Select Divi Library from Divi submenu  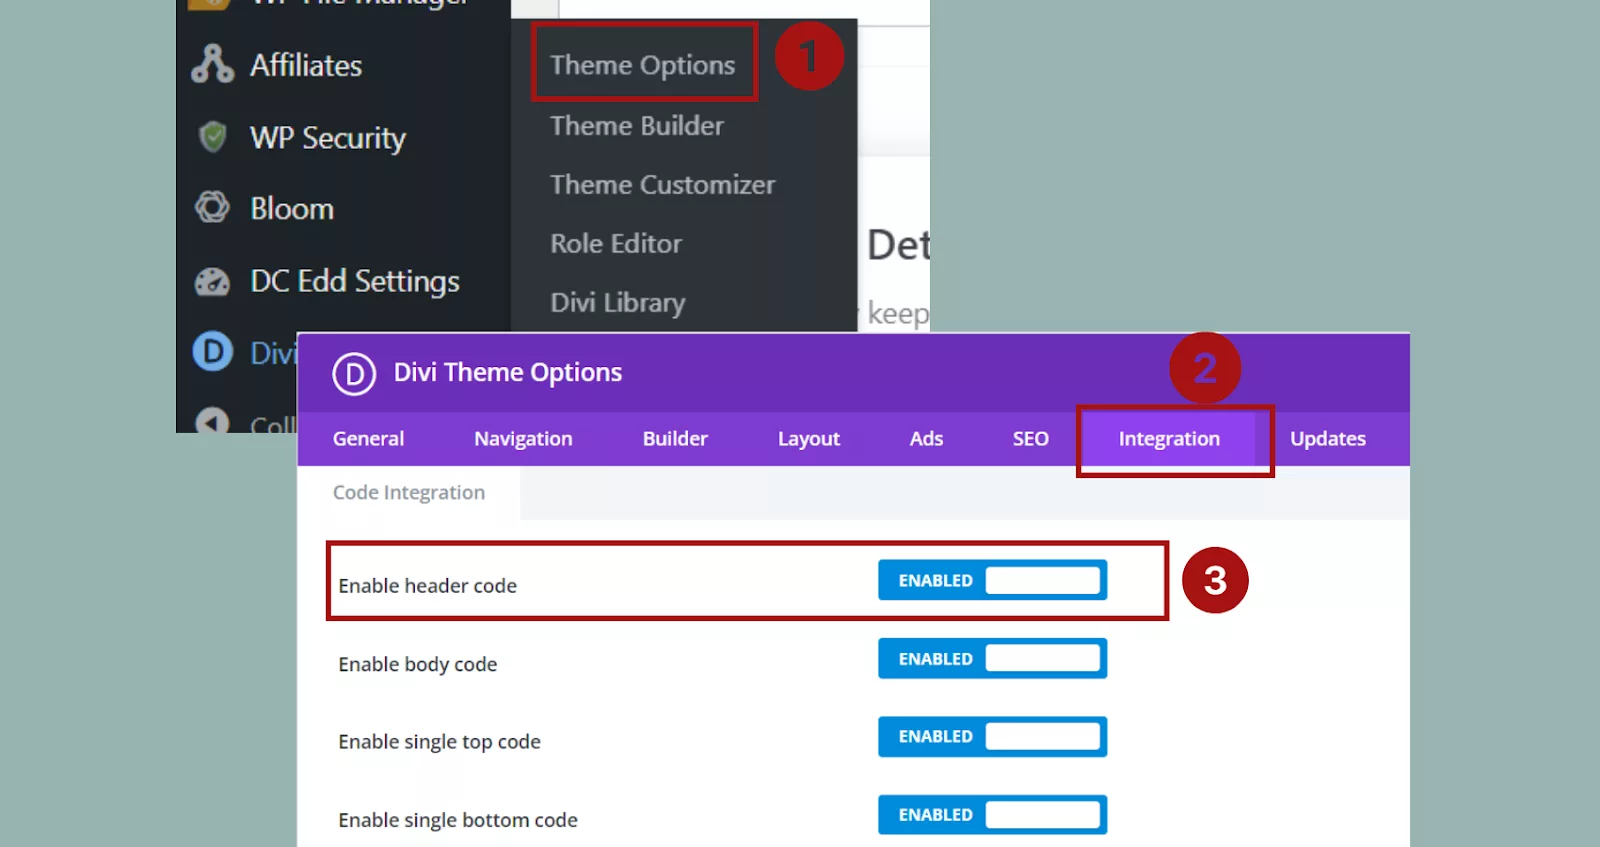[618, 303]
